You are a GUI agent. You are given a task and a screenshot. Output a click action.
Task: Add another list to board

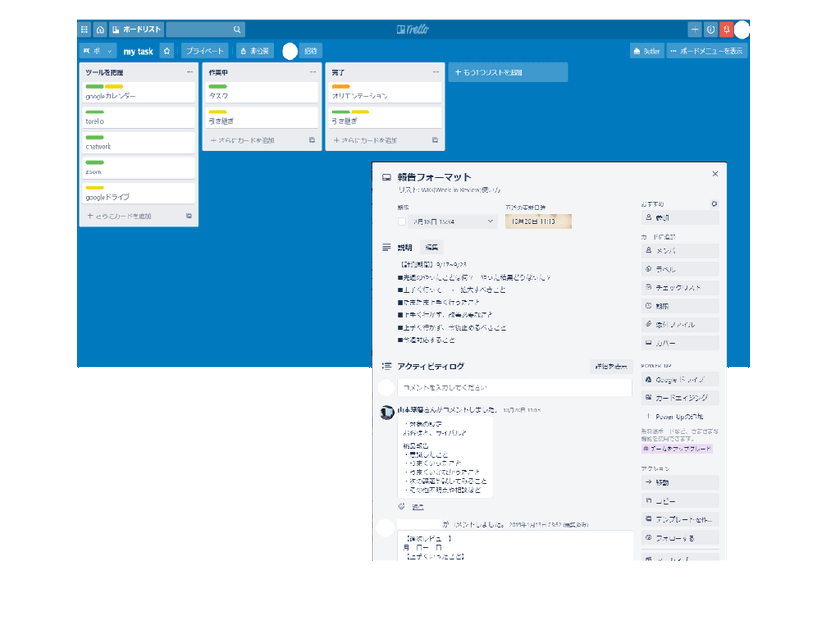pos(508,72)
